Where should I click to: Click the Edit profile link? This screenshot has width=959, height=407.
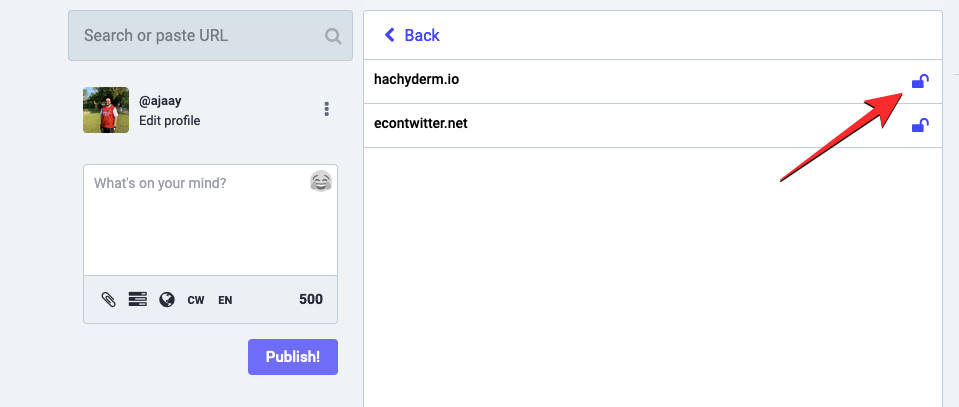(x=169, y=121)
